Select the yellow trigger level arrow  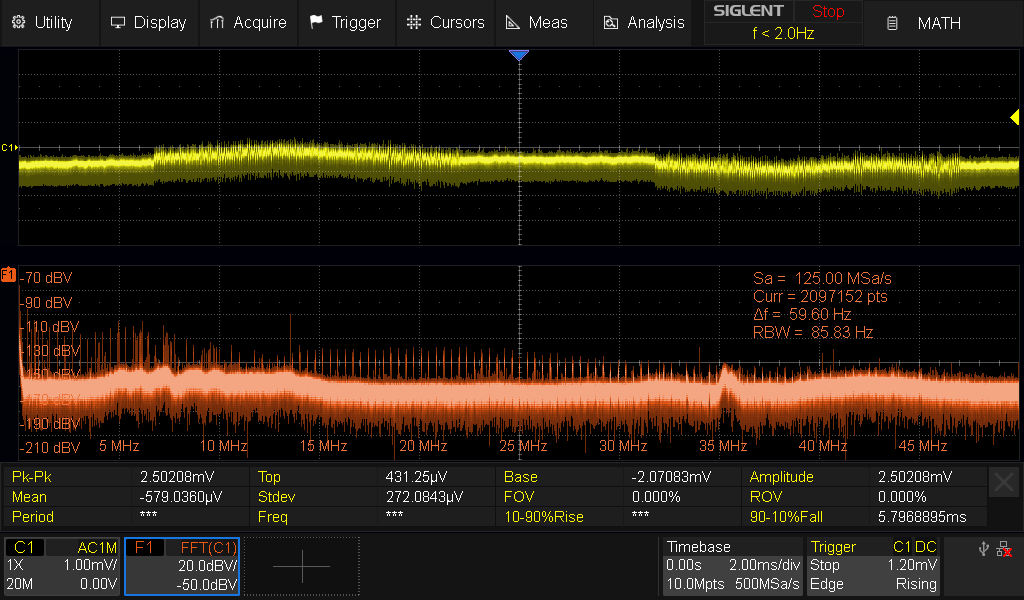(x=1014, y=118)
